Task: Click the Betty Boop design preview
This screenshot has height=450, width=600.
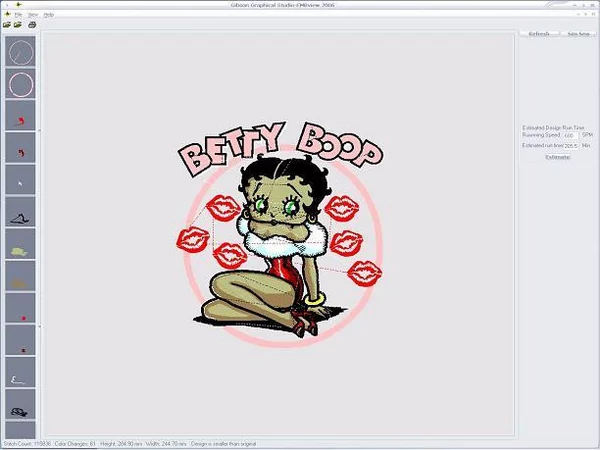Action: point(280,234)
